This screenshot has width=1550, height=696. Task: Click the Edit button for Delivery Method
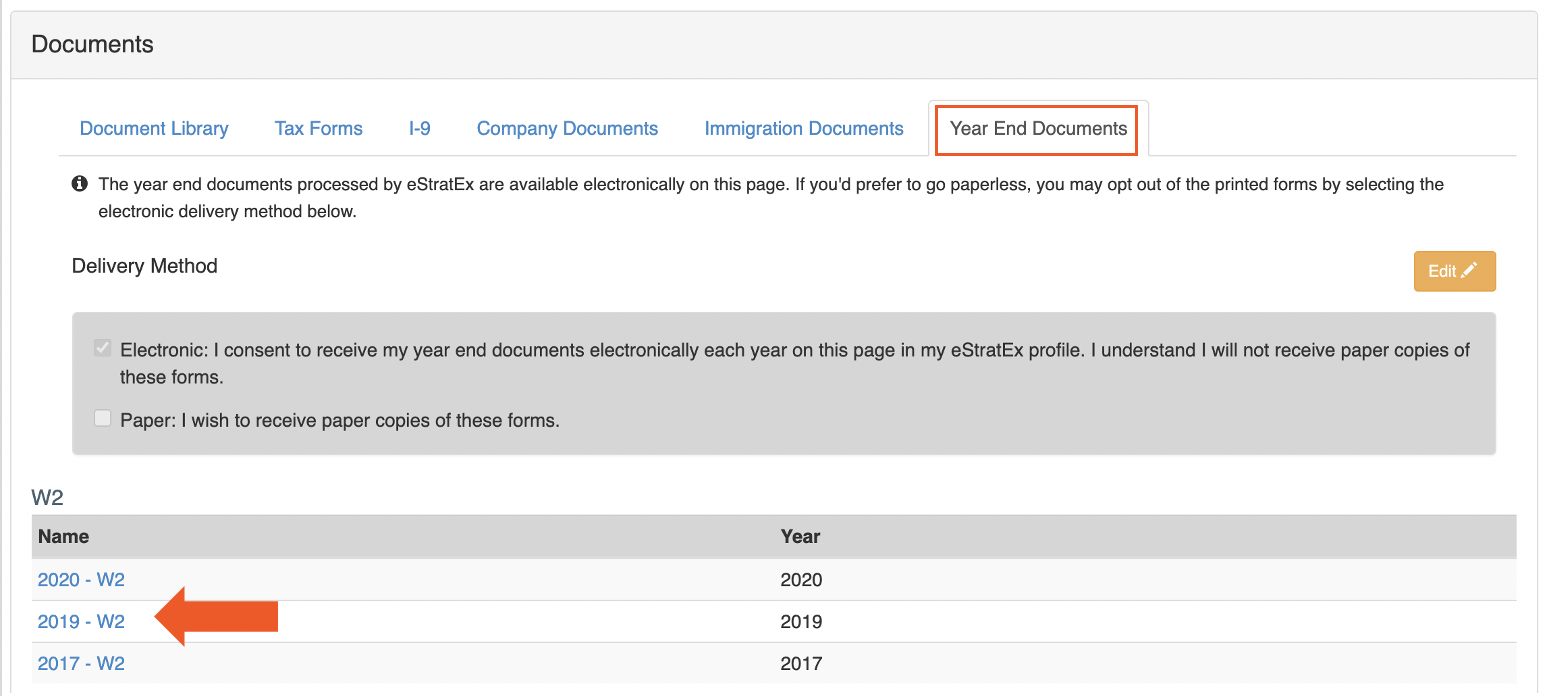click(x=1454, y=270)
